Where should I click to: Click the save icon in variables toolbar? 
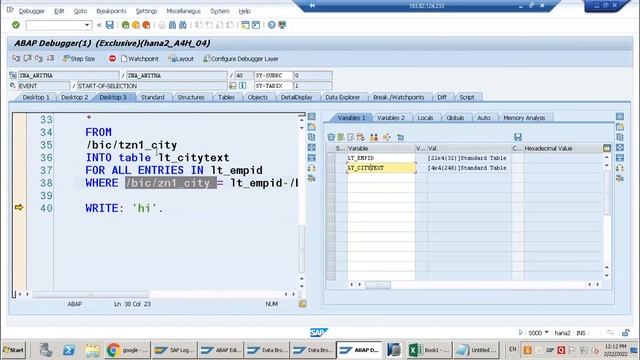518,137
